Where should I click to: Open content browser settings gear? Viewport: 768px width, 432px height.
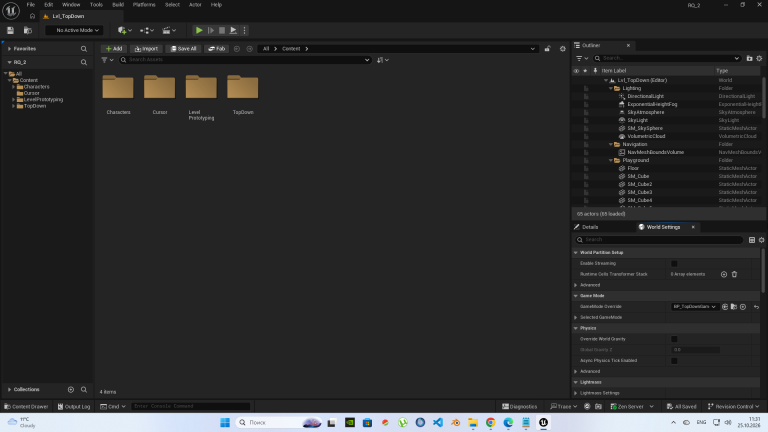pyautogui.click(x=563, y=48)
